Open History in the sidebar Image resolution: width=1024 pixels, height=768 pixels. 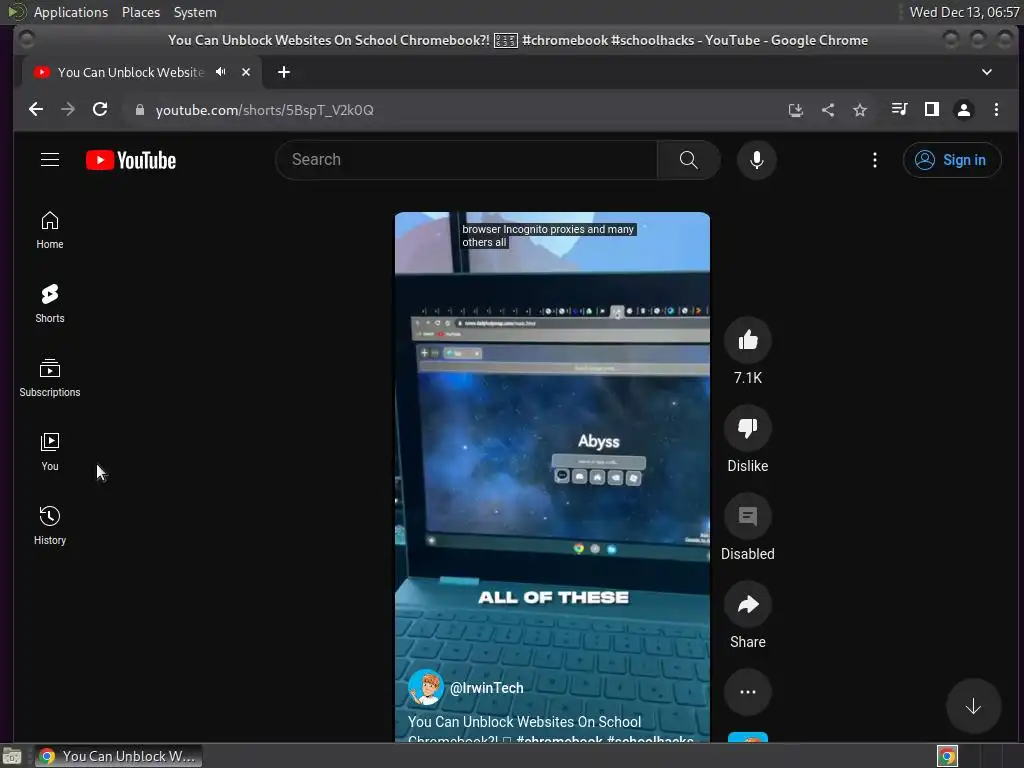(x=50, y=526)
